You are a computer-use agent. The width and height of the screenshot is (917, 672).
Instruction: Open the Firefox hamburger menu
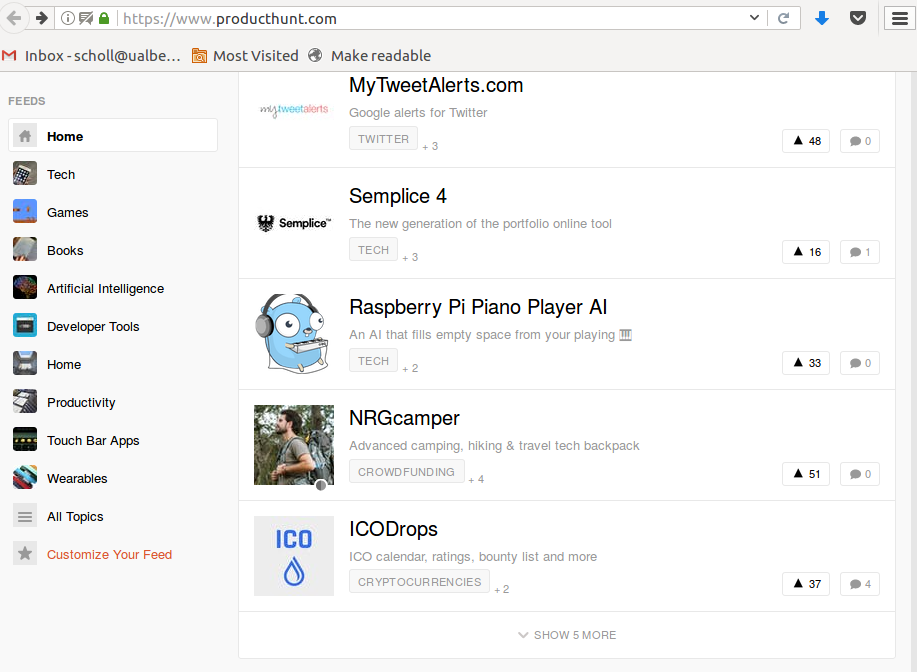point(898,18)
